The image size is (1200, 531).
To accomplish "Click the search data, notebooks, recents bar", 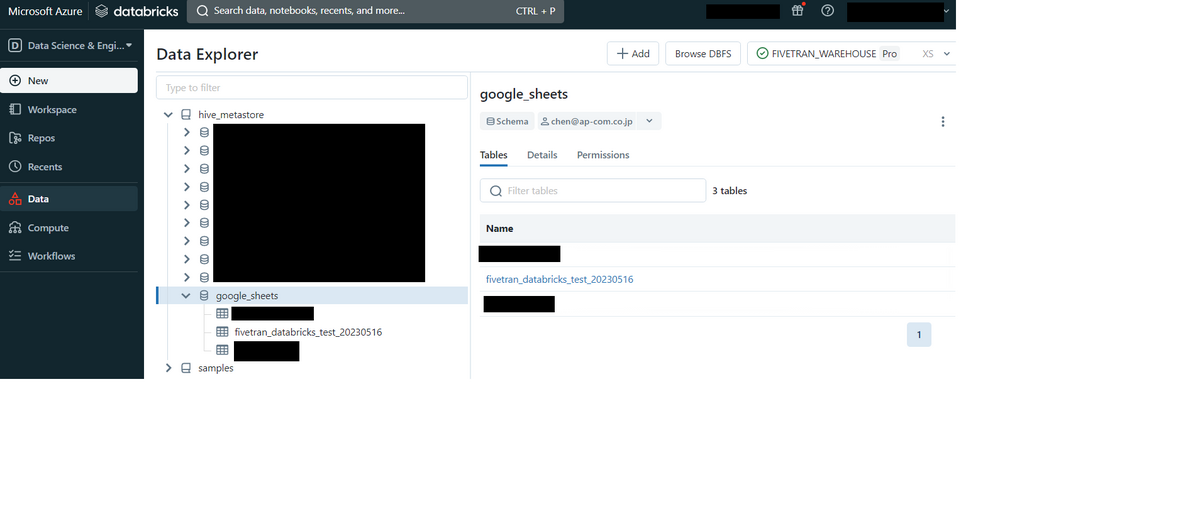I will [375, 11].
